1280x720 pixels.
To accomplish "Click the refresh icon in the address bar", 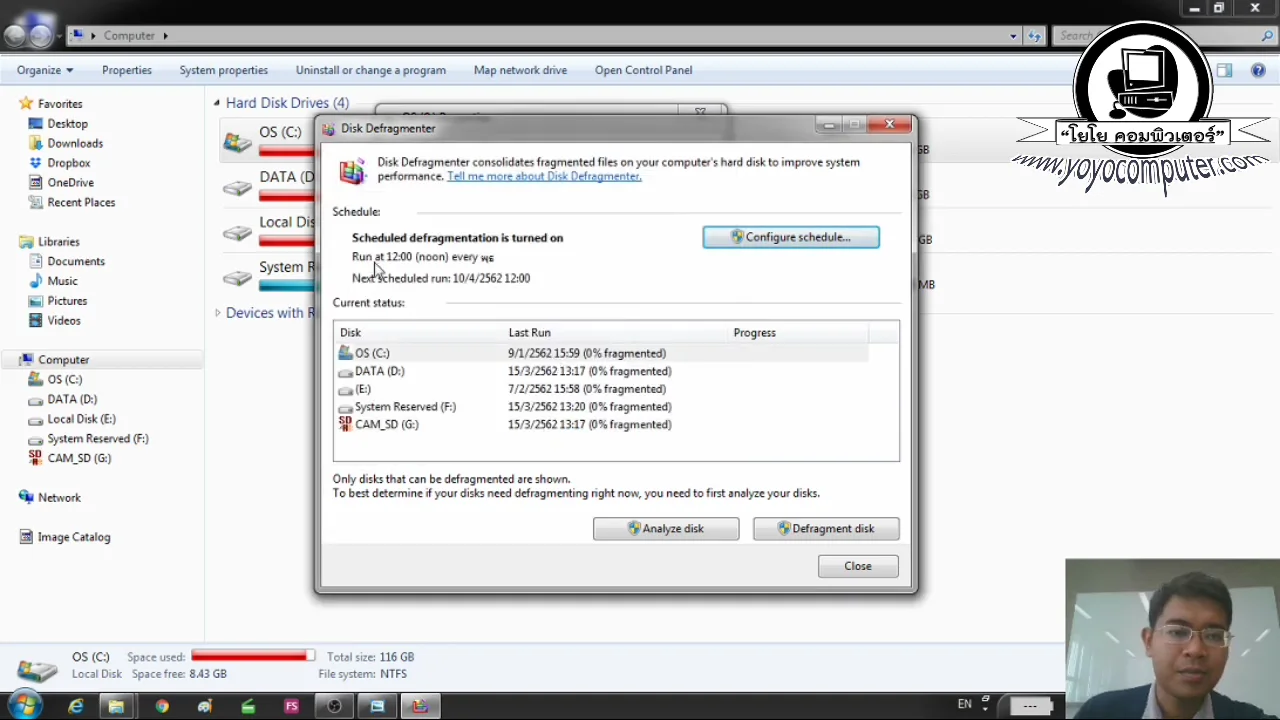I will (x=1035, y=35).
